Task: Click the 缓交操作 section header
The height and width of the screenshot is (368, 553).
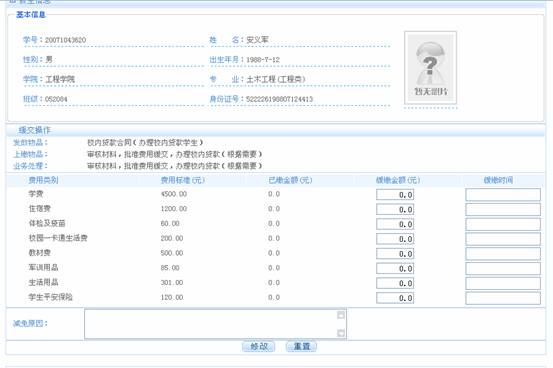Action: tap(35, 130)
